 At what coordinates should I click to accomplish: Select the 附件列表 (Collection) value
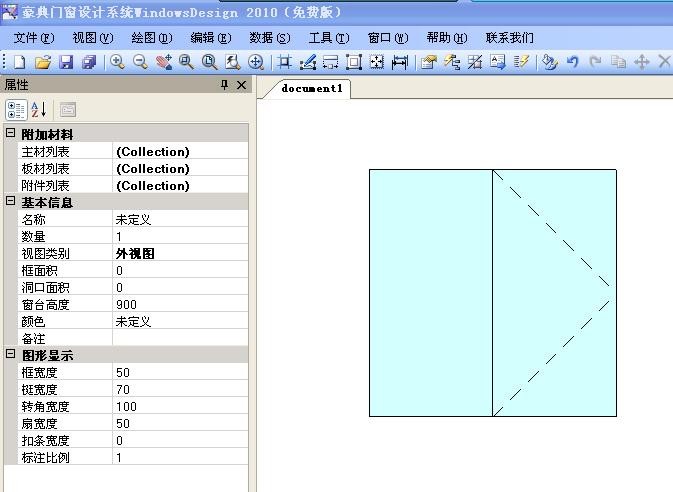coord(180,185)
